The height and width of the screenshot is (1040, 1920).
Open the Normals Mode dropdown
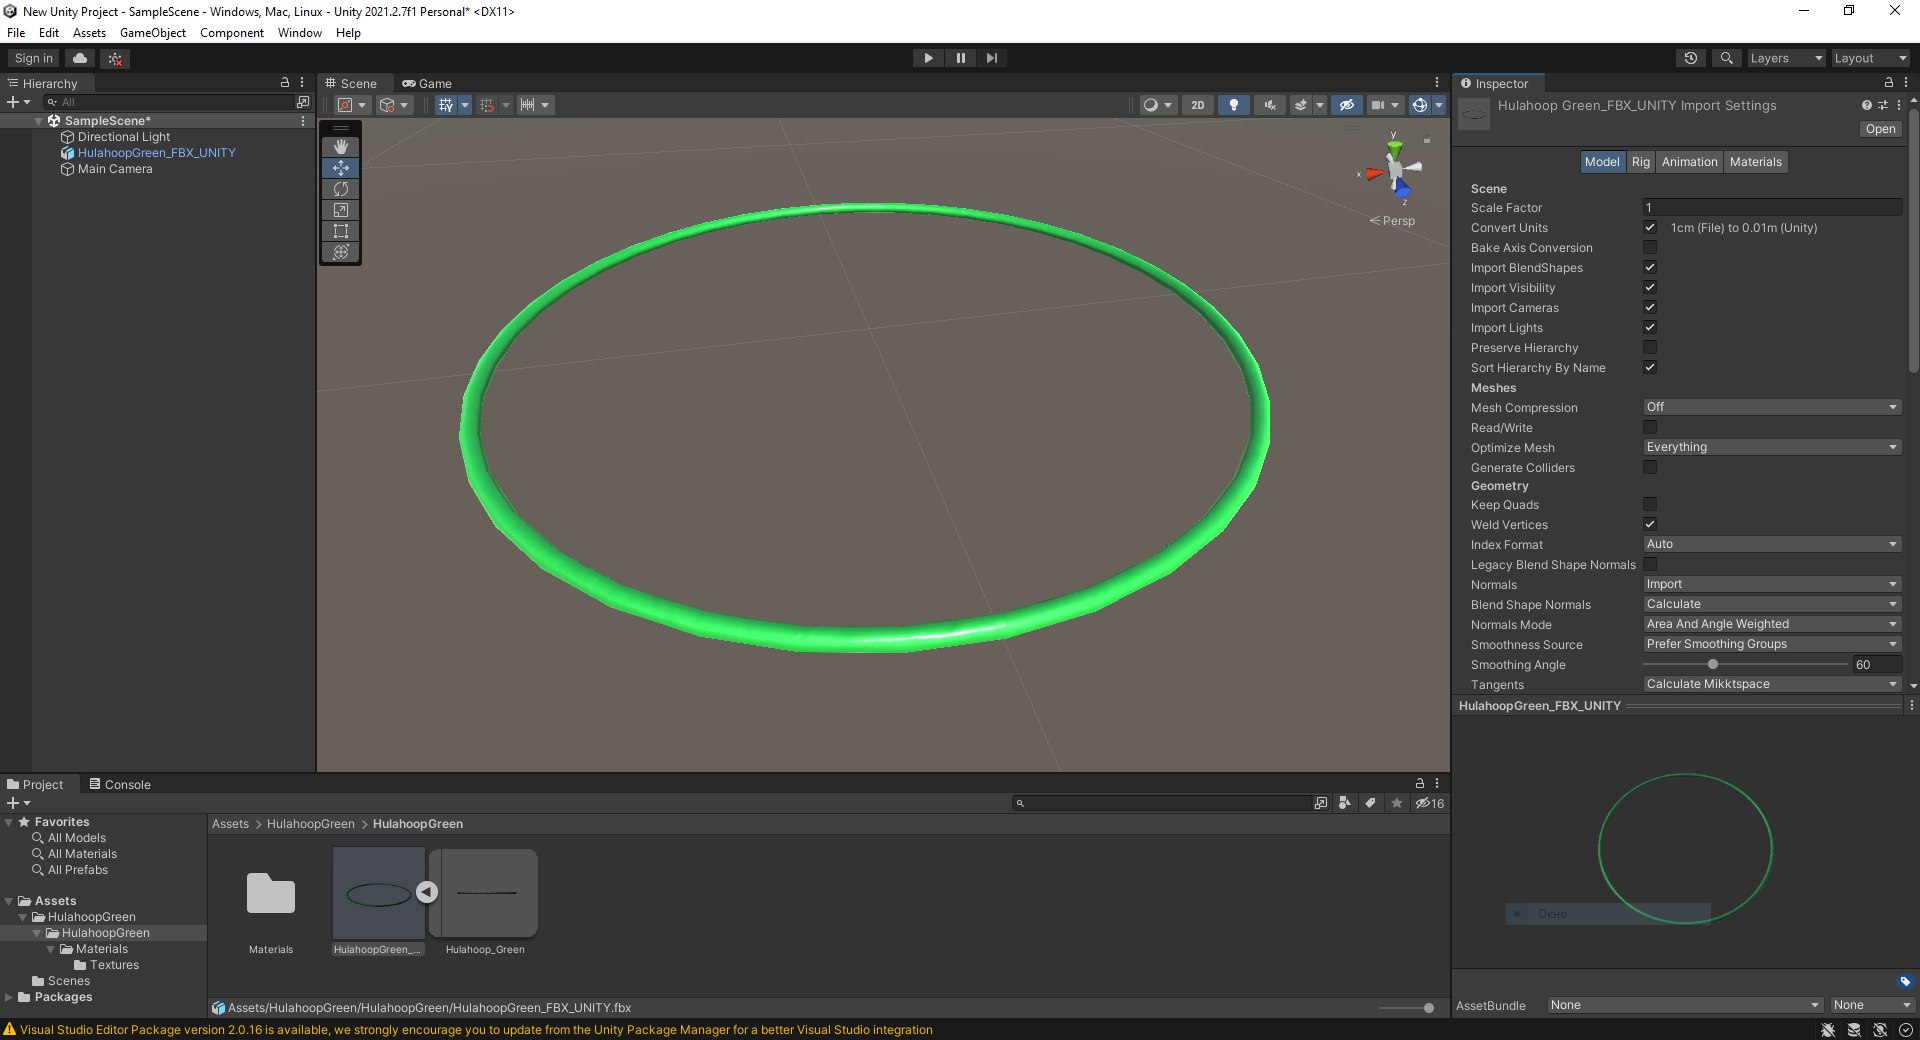coord(1772,624)
